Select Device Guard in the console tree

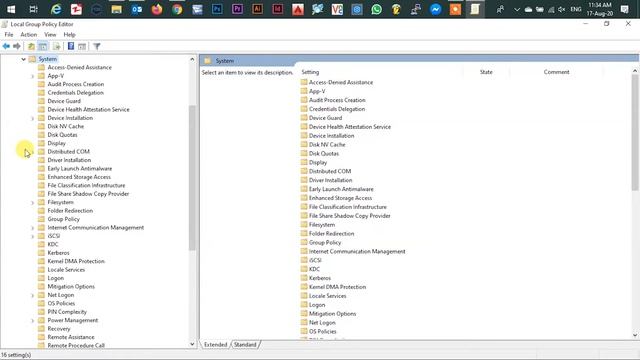[64, 101]
